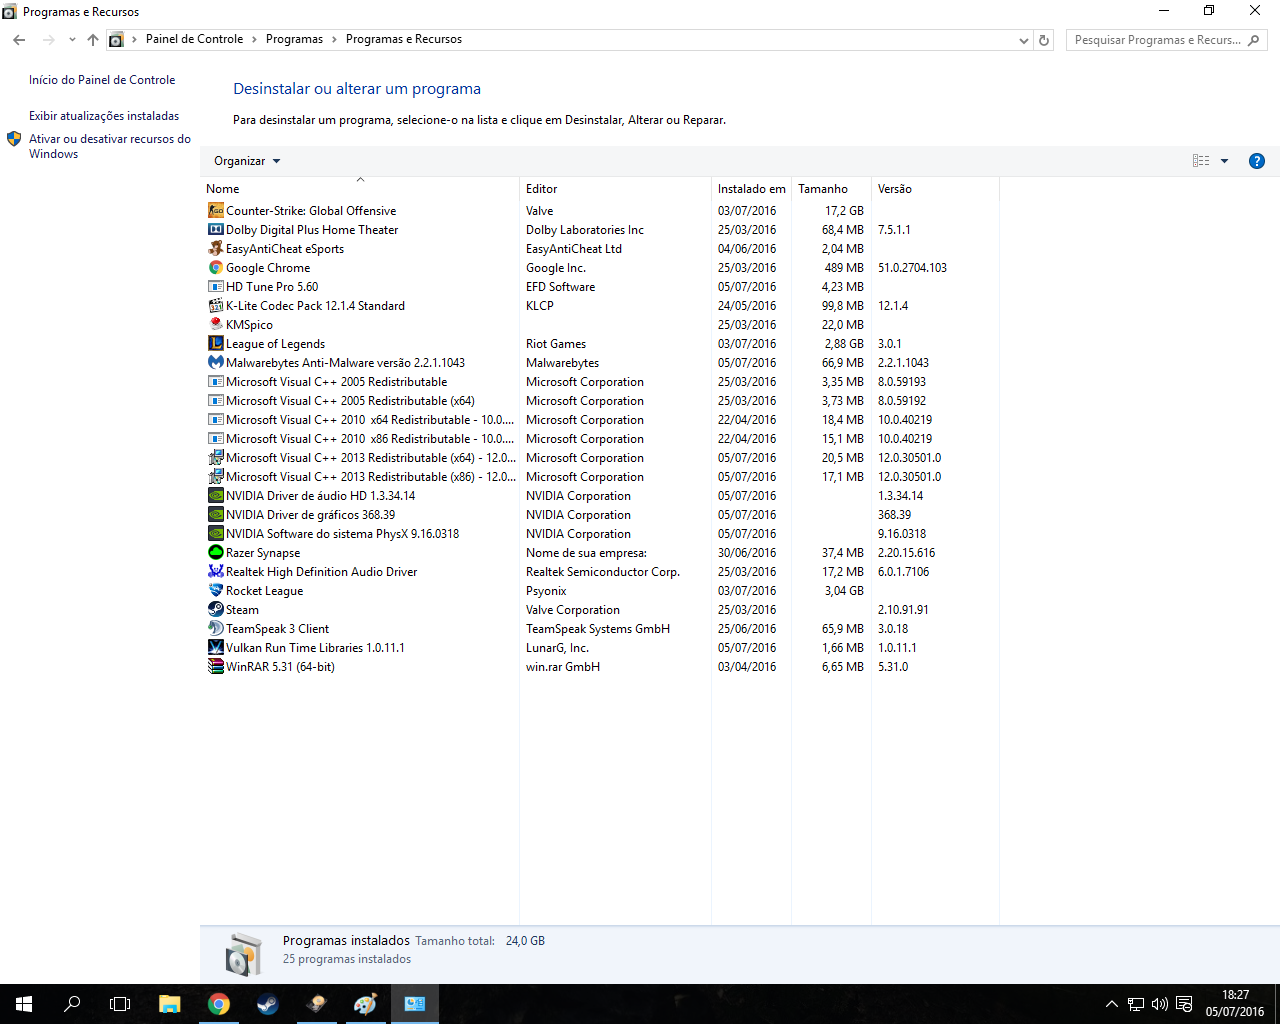Click the volume icon in system tray
Viewport: 1280px width, 1024px height.
[x=1160, y=1004]
